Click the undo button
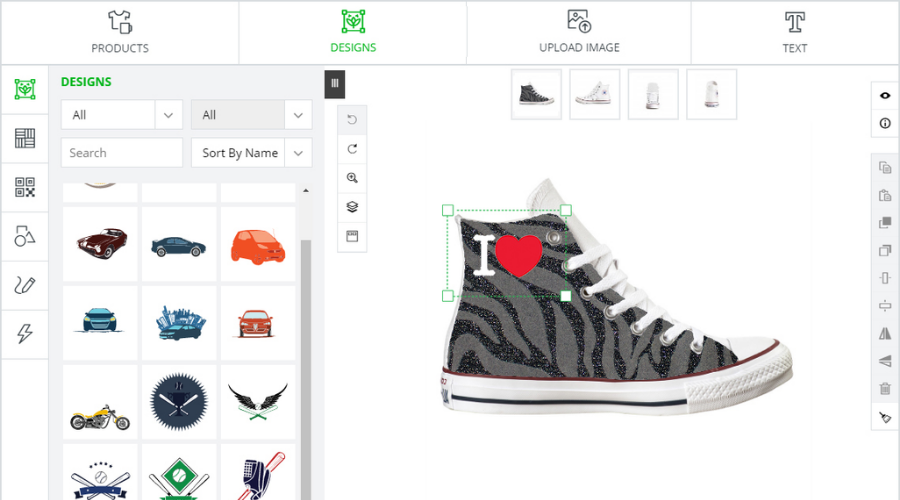The image size is (900, 500). [352, 120]
